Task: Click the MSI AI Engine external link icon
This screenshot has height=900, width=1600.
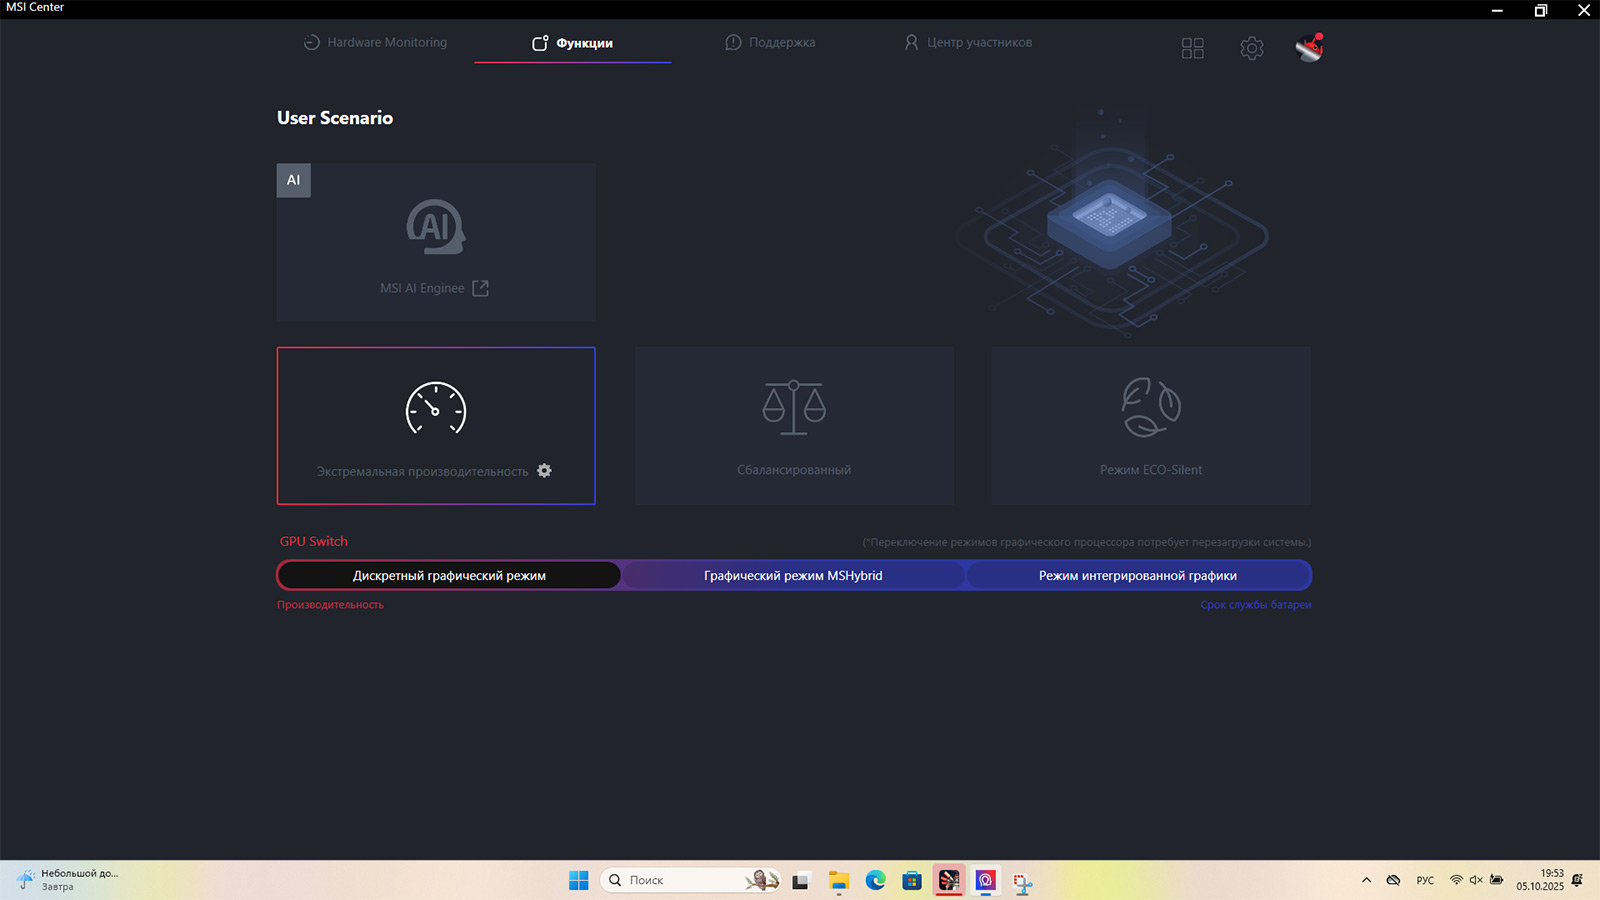Action: pyautogui.click(x=480, y=288)
